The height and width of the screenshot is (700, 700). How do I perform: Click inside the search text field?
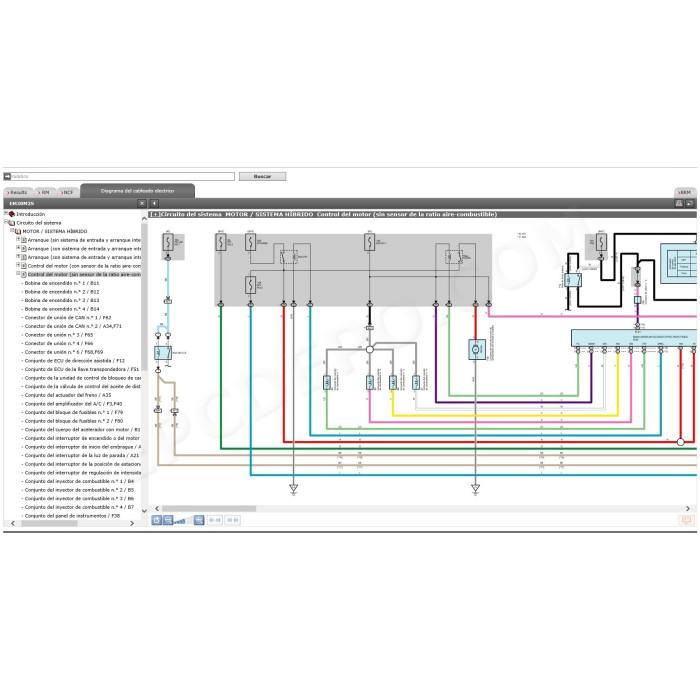(122, 177)
